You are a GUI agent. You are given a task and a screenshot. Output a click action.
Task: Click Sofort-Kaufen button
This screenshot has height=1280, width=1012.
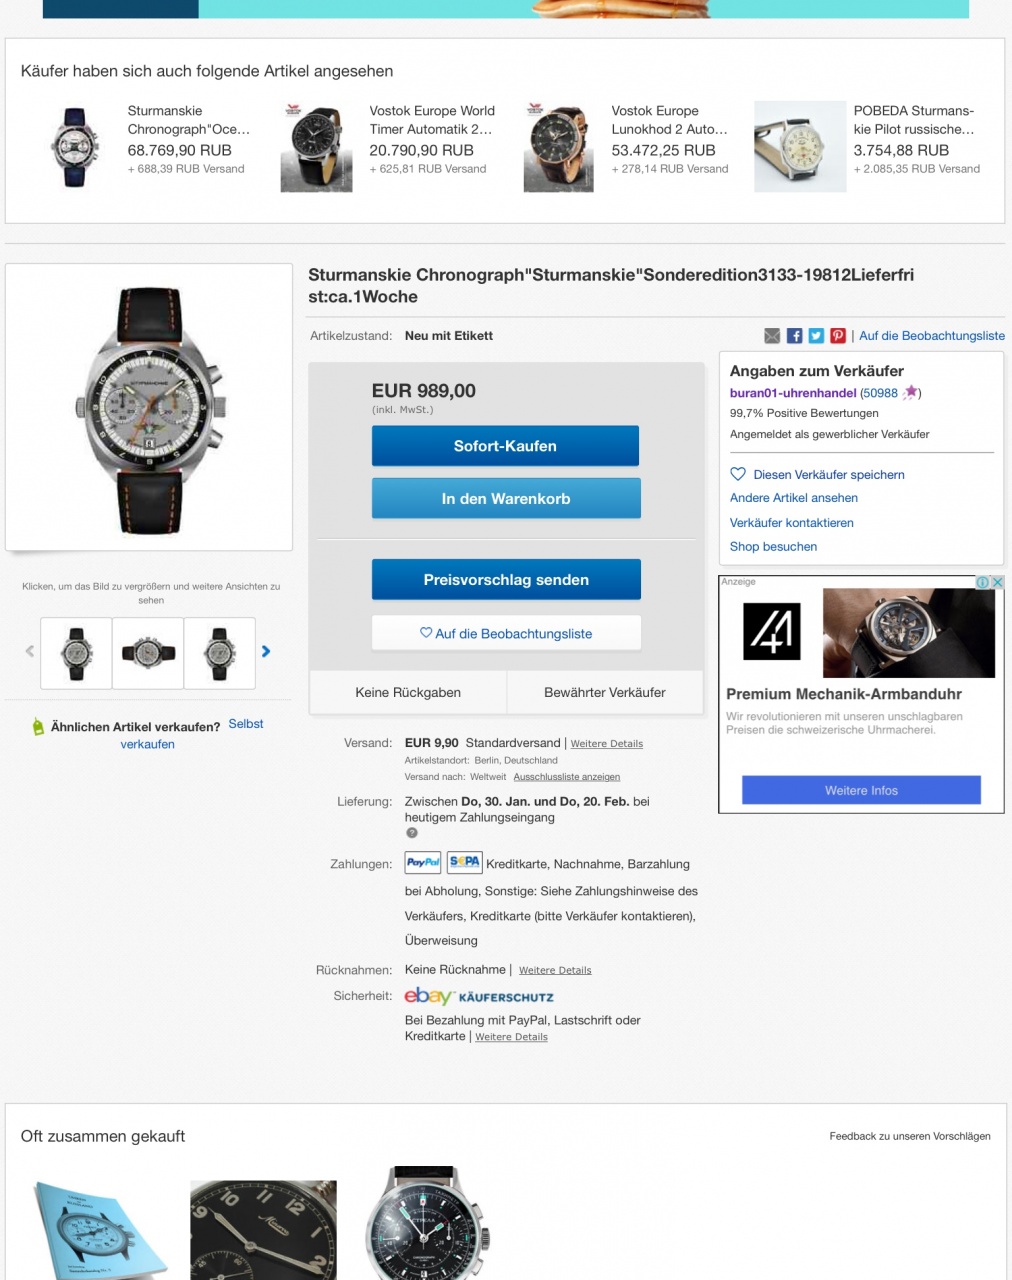505,446
